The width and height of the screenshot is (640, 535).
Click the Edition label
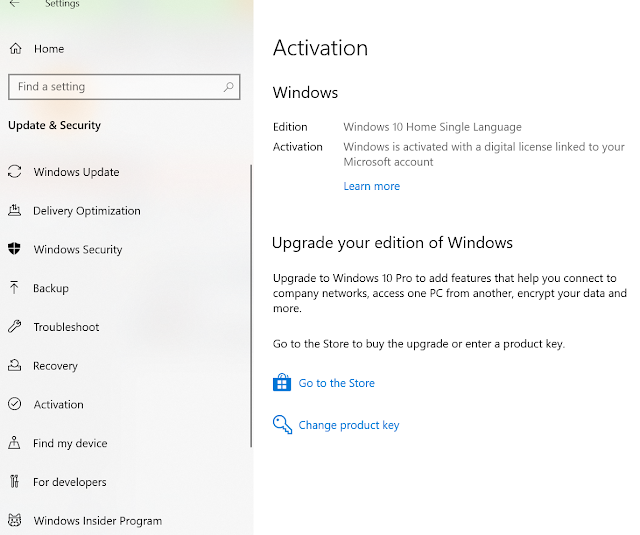click(290, 127)
